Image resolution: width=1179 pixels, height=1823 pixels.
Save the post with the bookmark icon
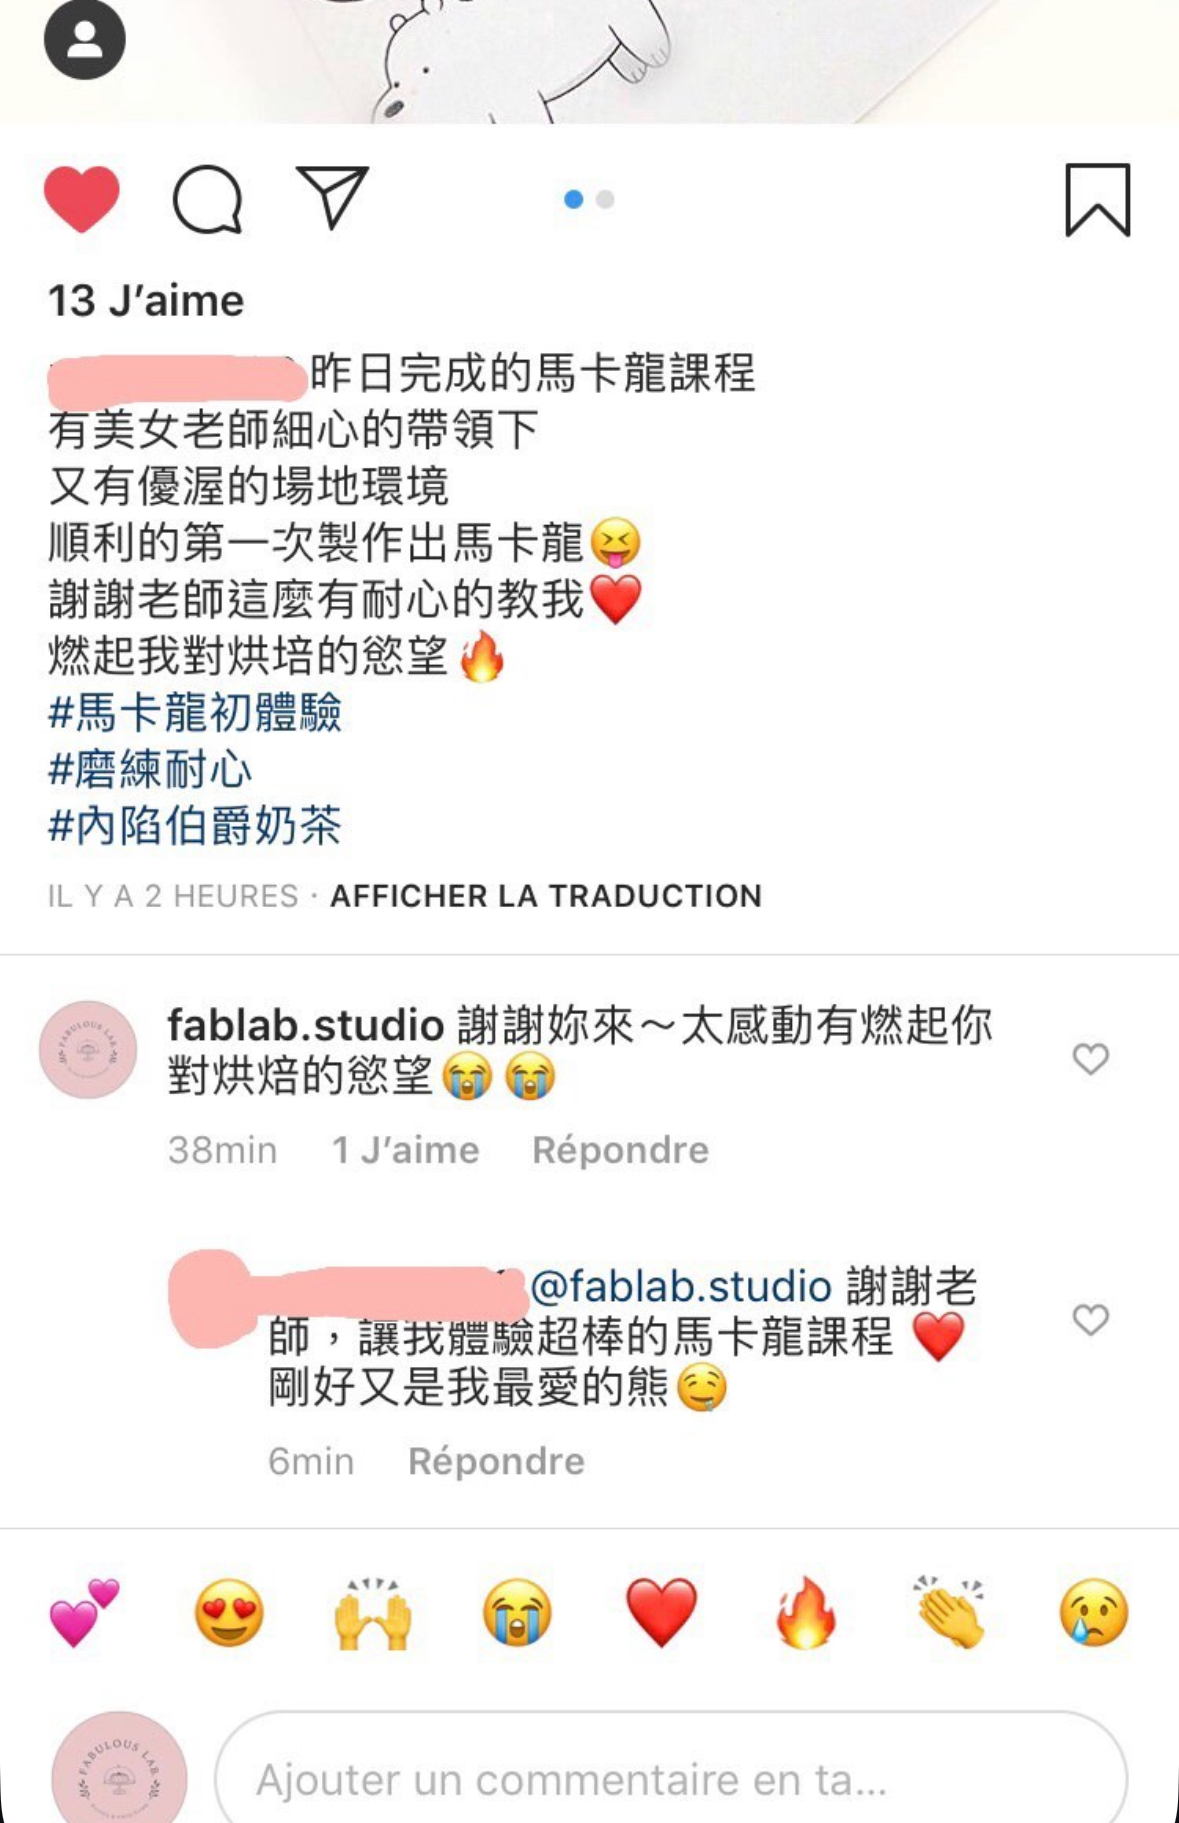click(1097, 200)
